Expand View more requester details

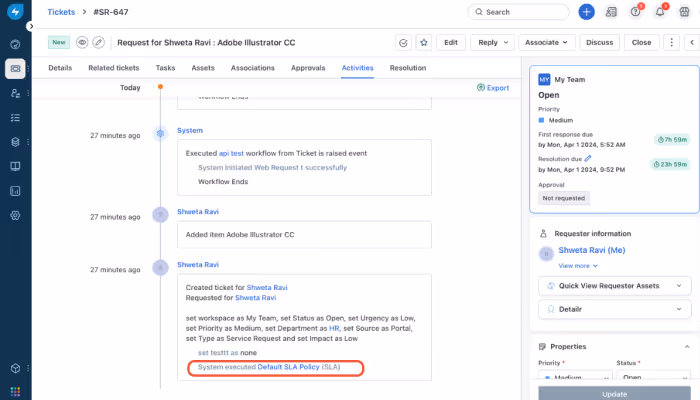tap(578, 266)
